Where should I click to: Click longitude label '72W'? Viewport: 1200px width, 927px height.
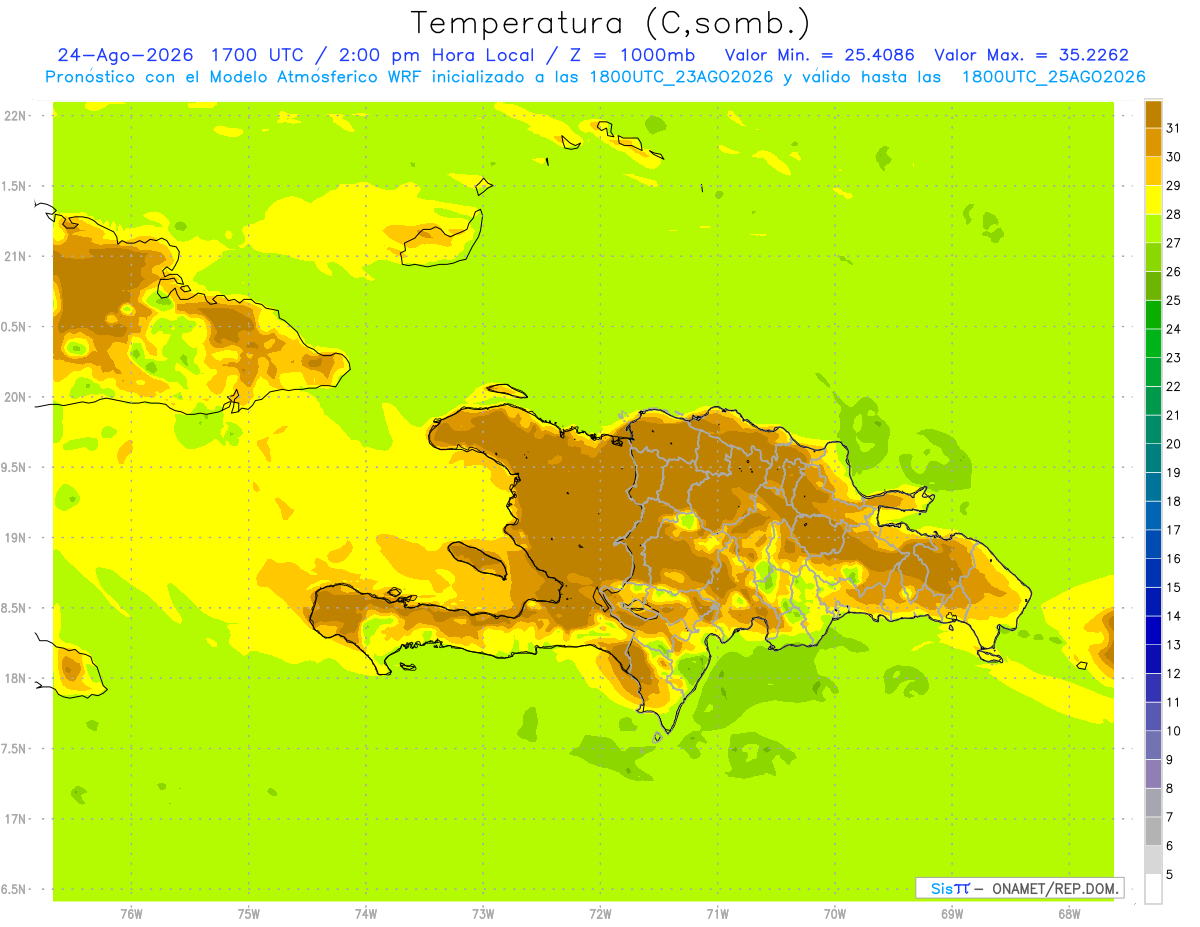[x=600, y=914]
